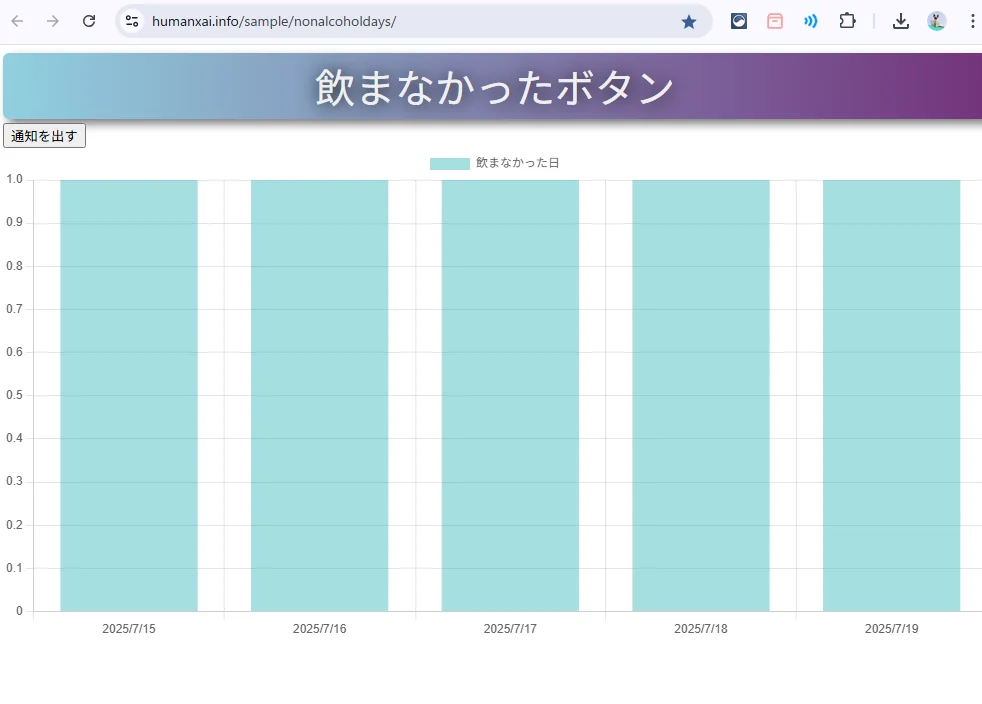
Task: Click the bar for 2025/7/19
Action: pos(891,395)
